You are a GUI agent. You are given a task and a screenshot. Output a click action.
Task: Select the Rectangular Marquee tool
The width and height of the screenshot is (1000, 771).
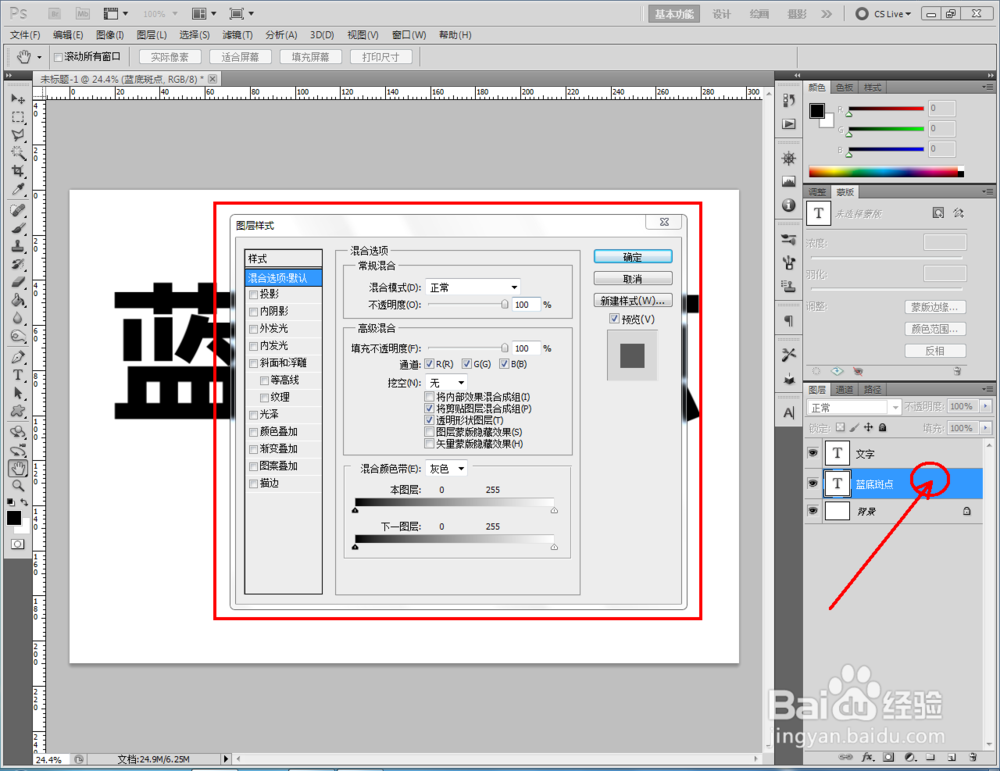click(x=18, y=117)
